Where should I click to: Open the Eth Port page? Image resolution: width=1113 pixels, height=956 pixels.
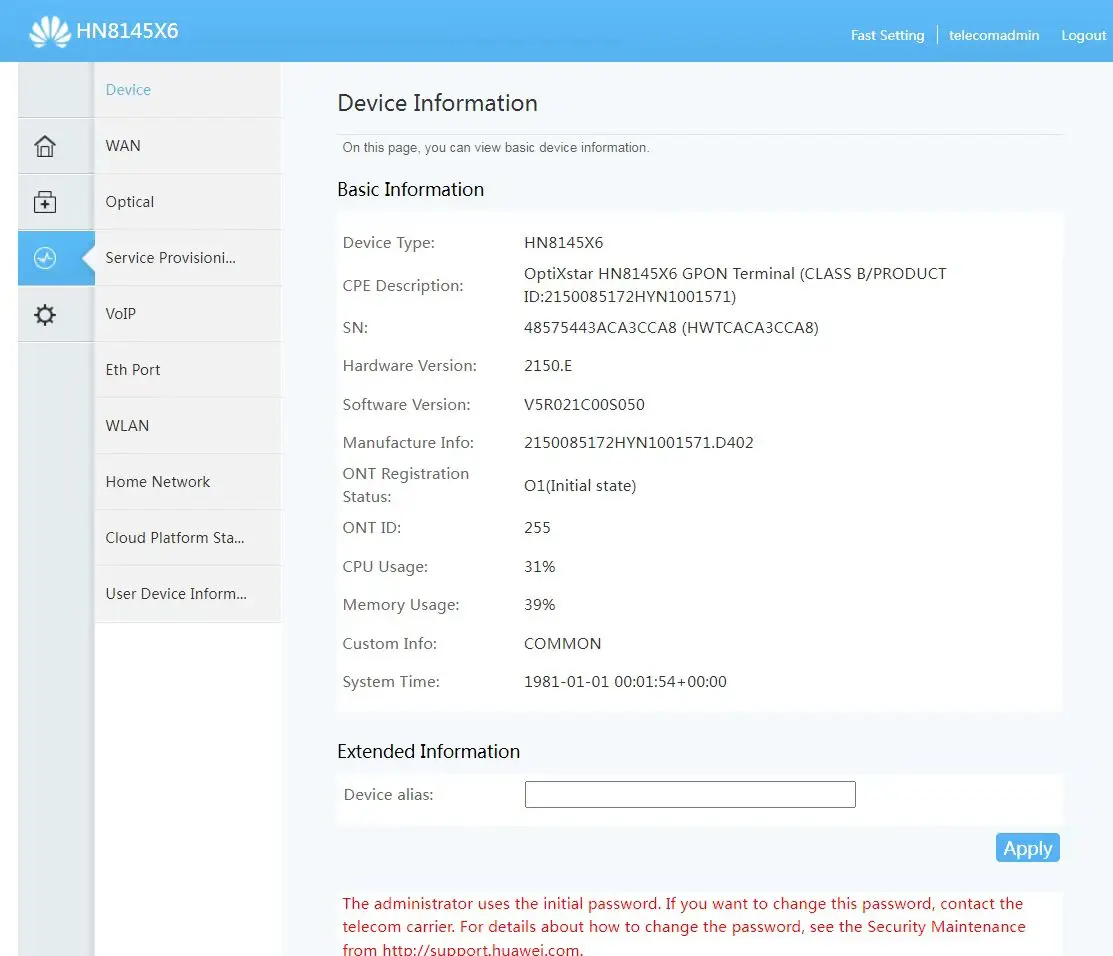coord(133,370)
